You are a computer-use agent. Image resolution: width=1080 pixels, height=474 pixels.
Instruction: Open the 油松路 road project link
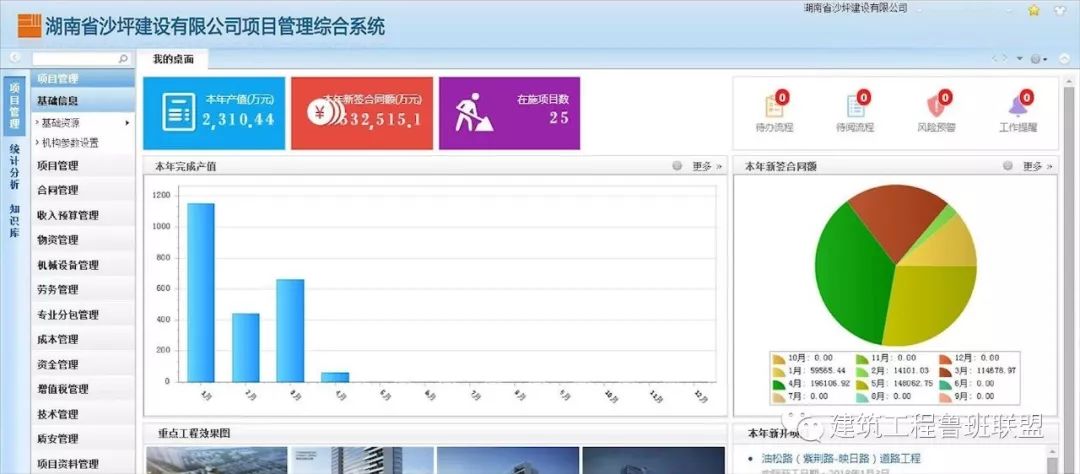pos(840,458)
